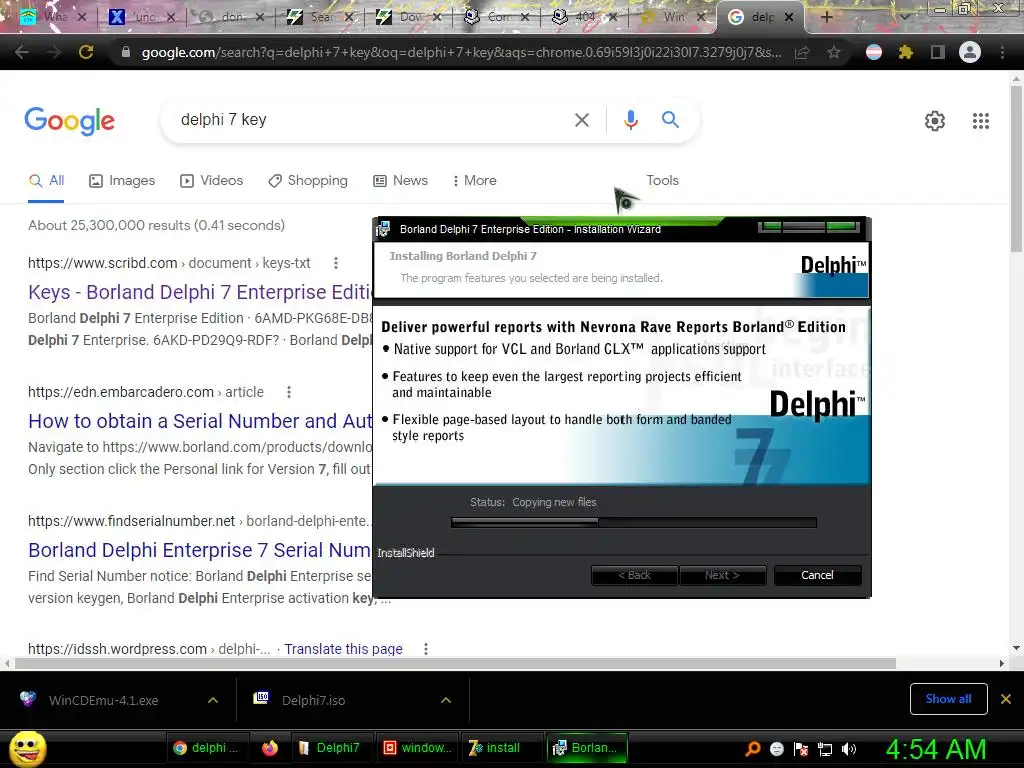
Task: Open 'Keys - Borland Delphi 7 Enterprise' result
Action: 200,292
